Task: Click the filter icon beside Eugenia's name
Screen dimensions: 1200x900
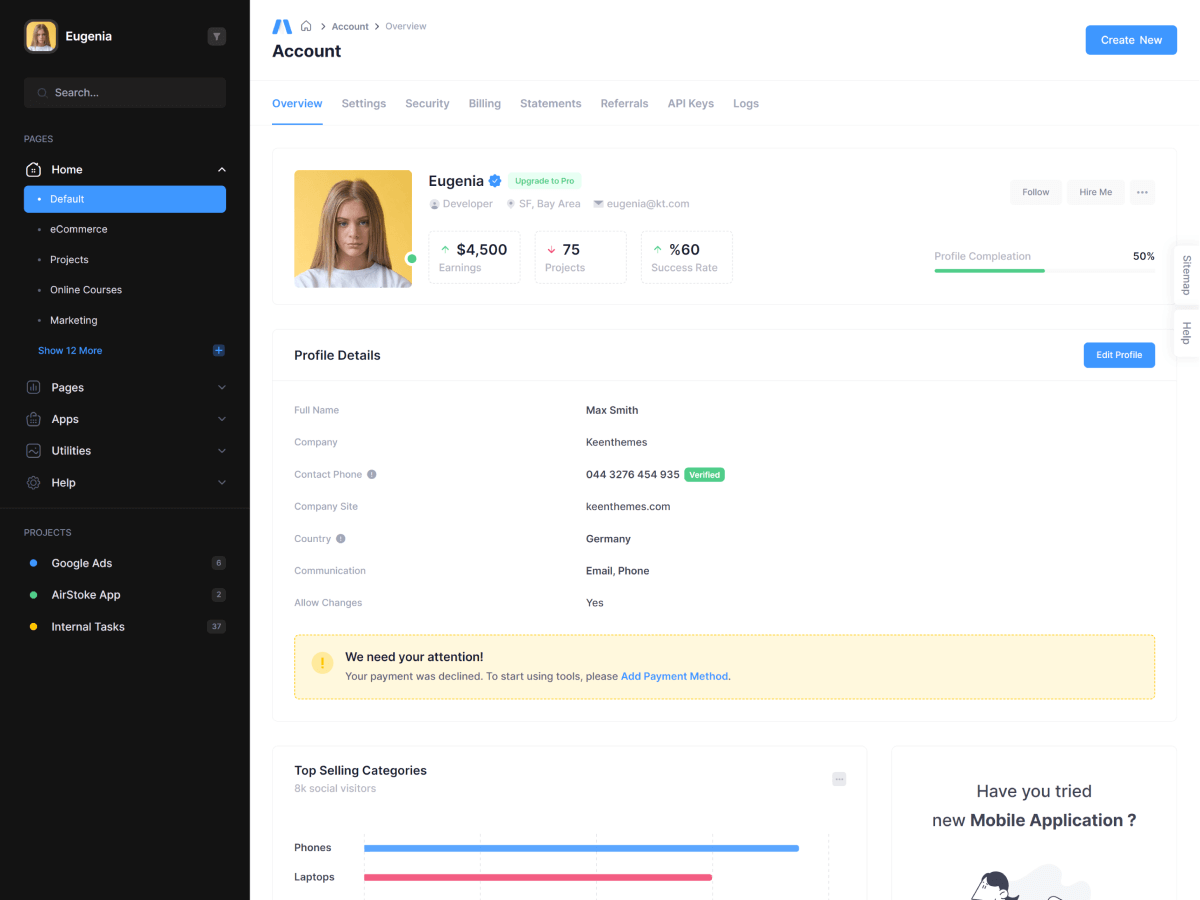Action: pos(216,37)
